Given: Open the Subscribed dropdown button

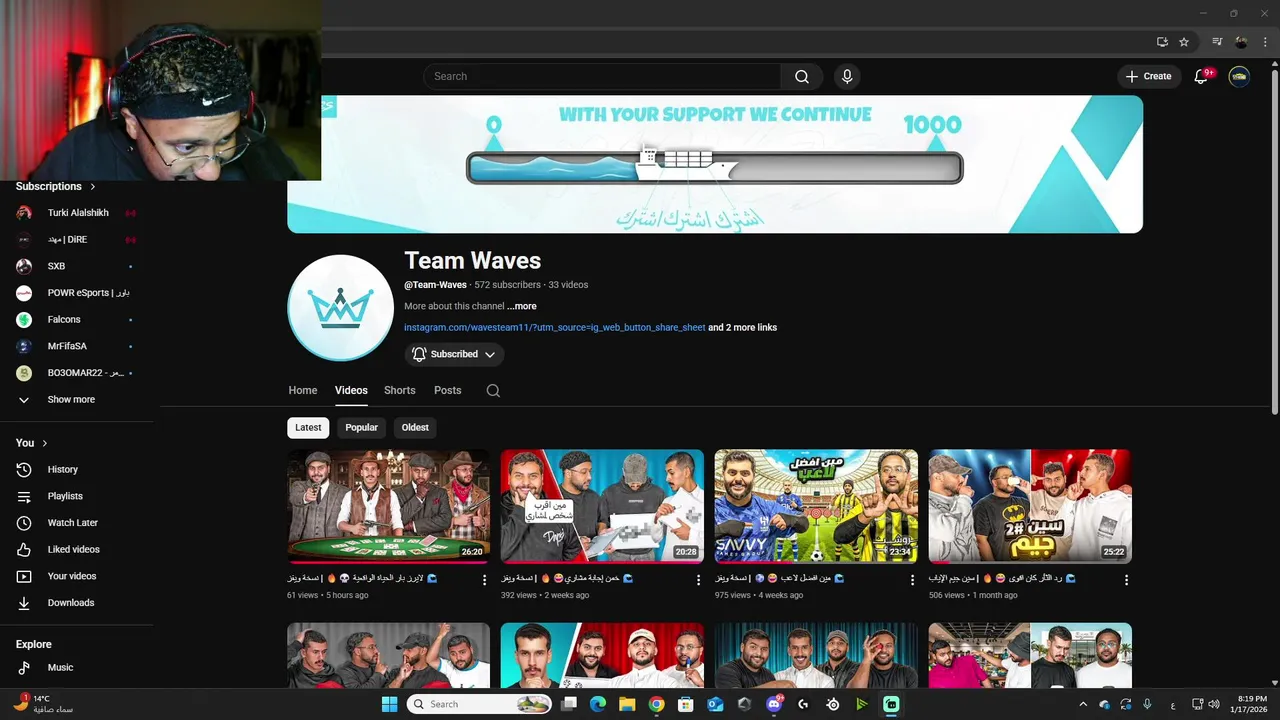Looking at the screenshot, I should tap(454, 354).
